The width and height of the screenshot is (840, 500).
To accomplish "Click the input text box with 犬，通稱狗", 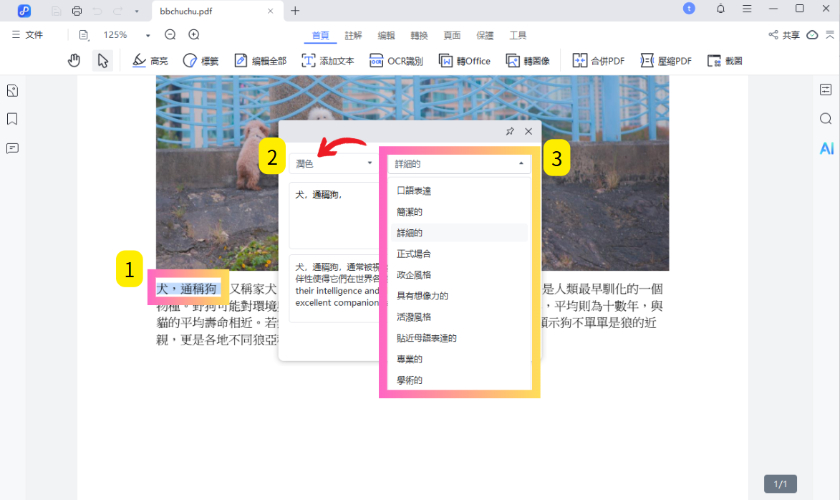I will [x=334, y=215].
